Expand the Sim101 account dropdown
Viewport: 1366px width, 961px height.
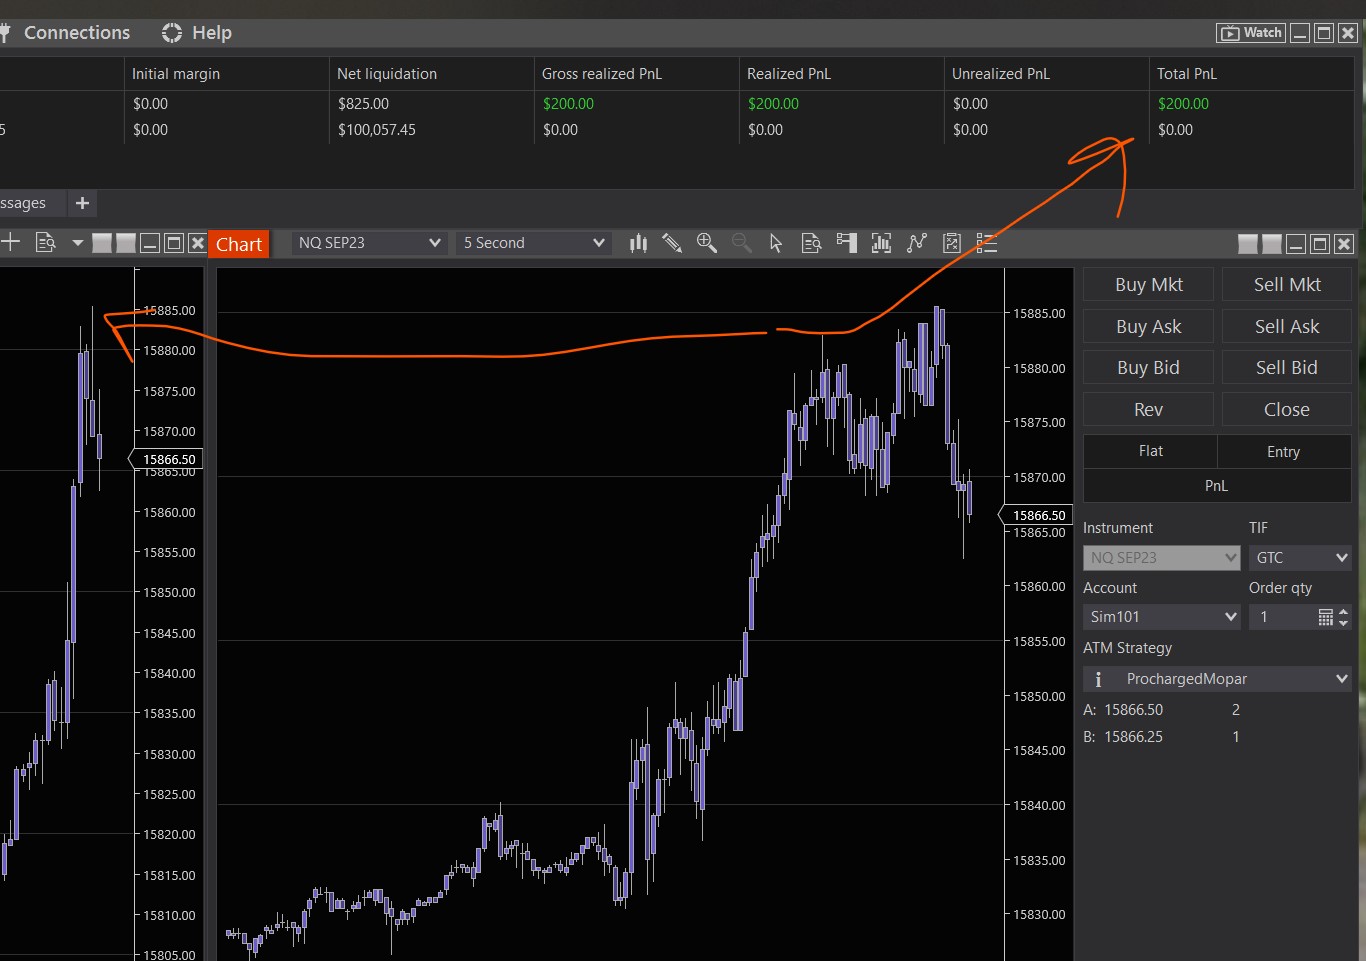point(1161,617)
